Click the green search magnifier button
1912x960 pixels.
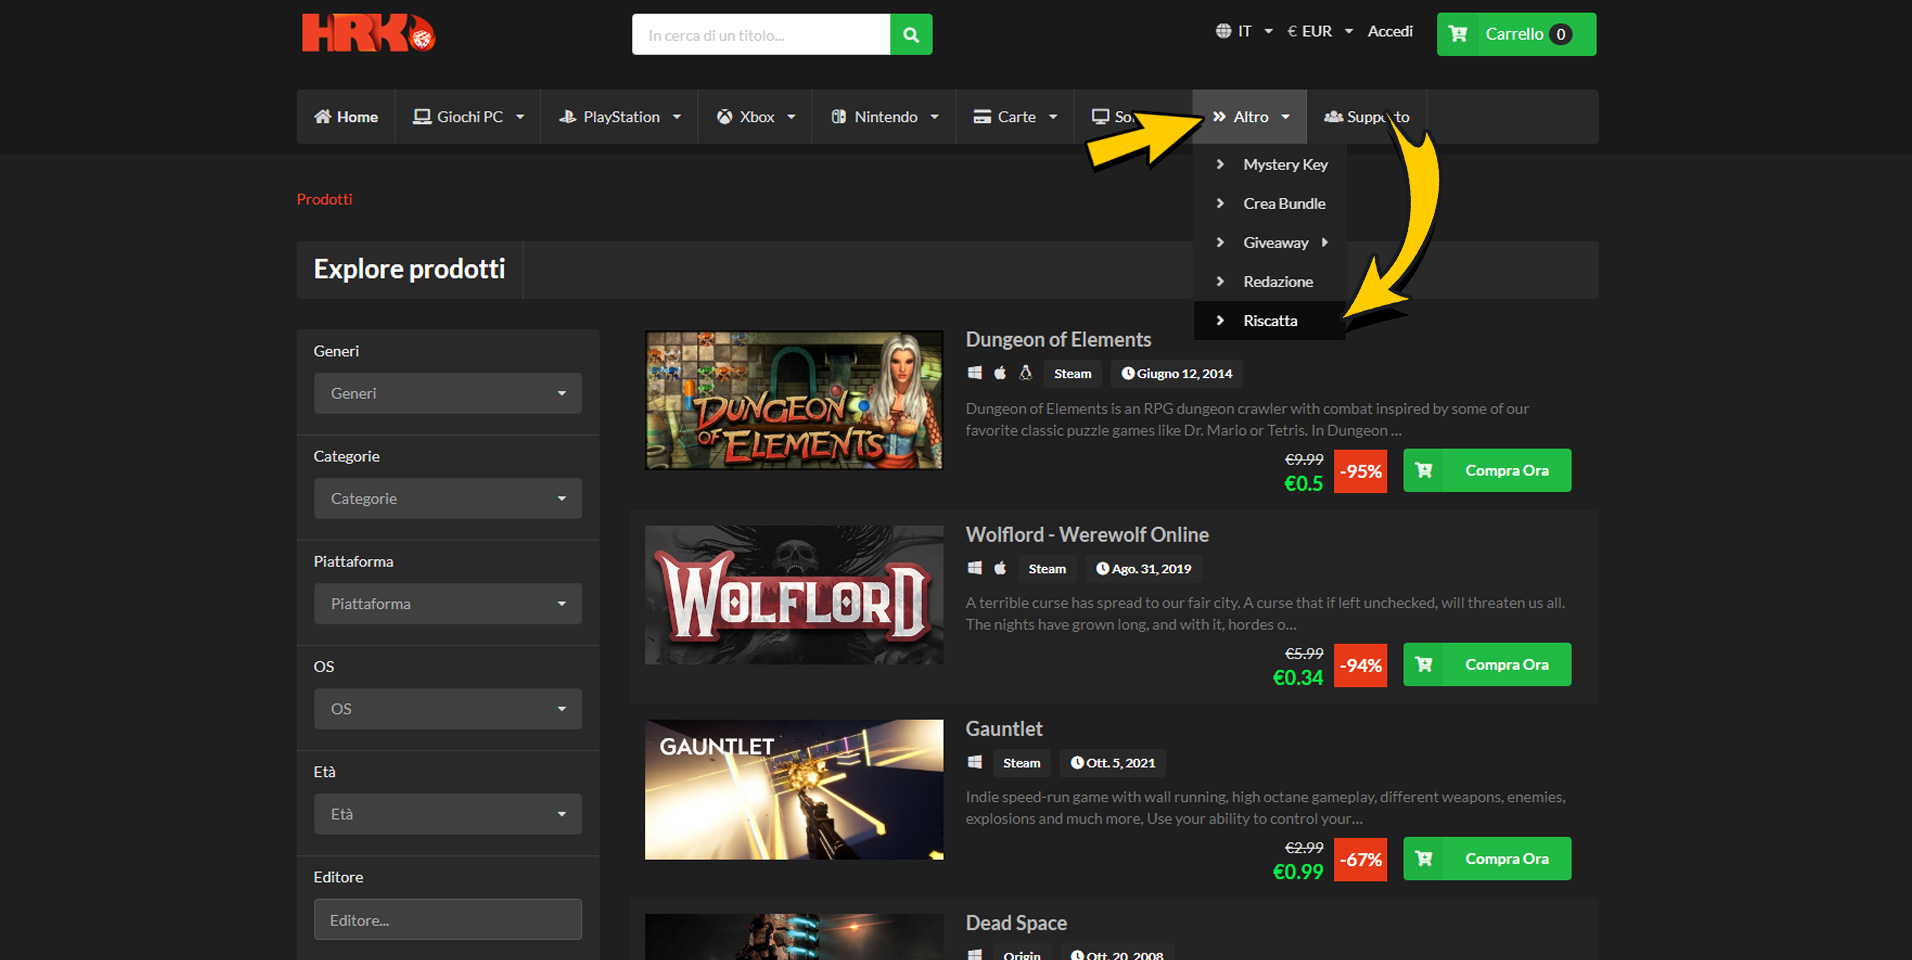[x=910, y=35]
